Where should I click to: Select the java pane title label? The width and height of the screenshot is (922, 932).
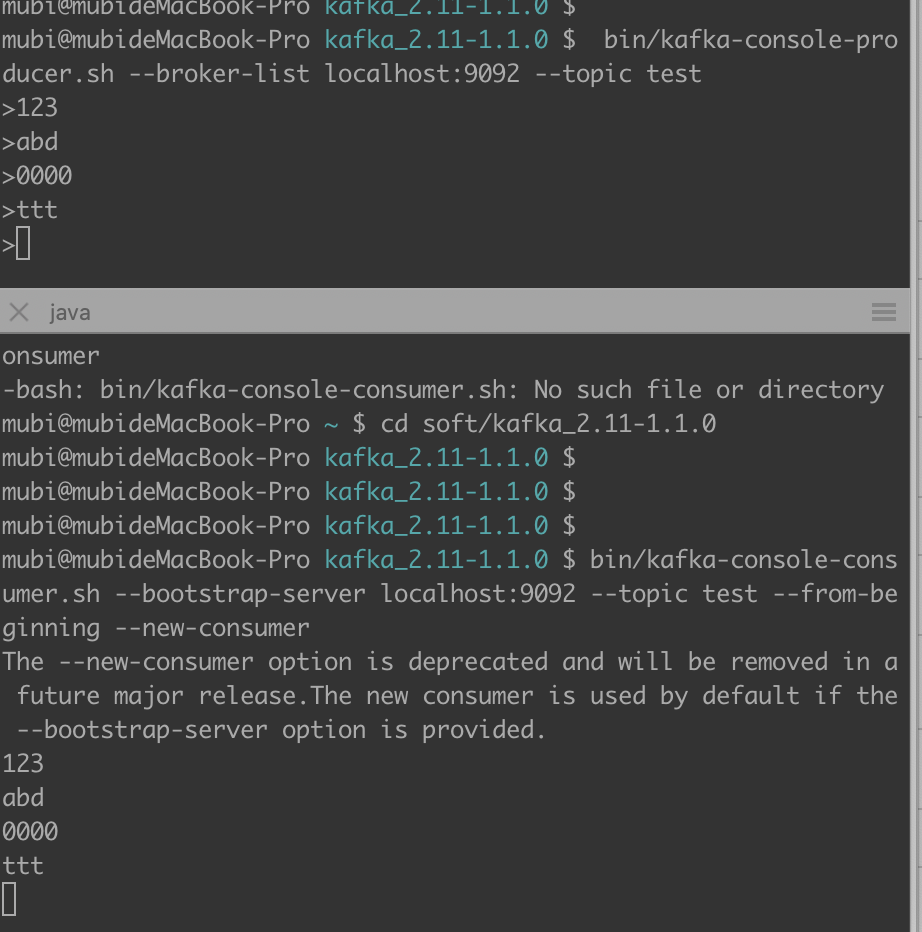pos(70,313)
